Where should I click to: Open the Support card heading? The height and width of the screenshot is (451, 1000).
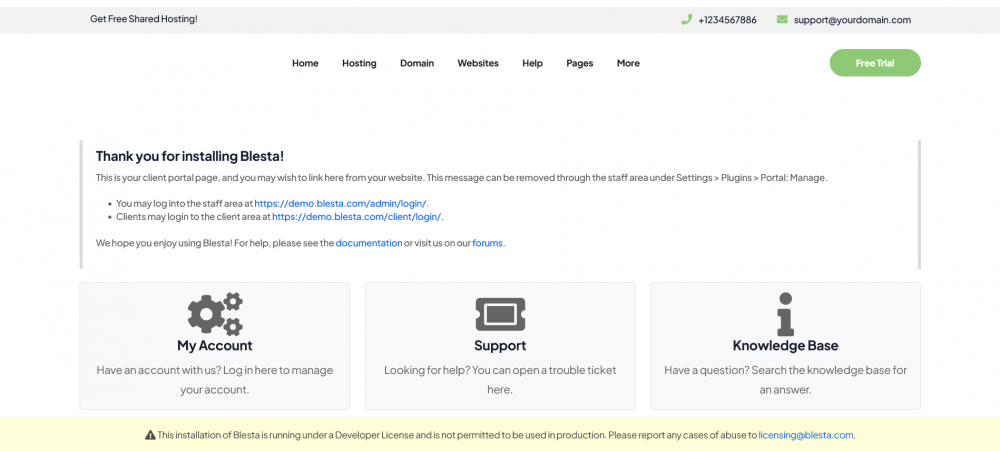[500, 346]
